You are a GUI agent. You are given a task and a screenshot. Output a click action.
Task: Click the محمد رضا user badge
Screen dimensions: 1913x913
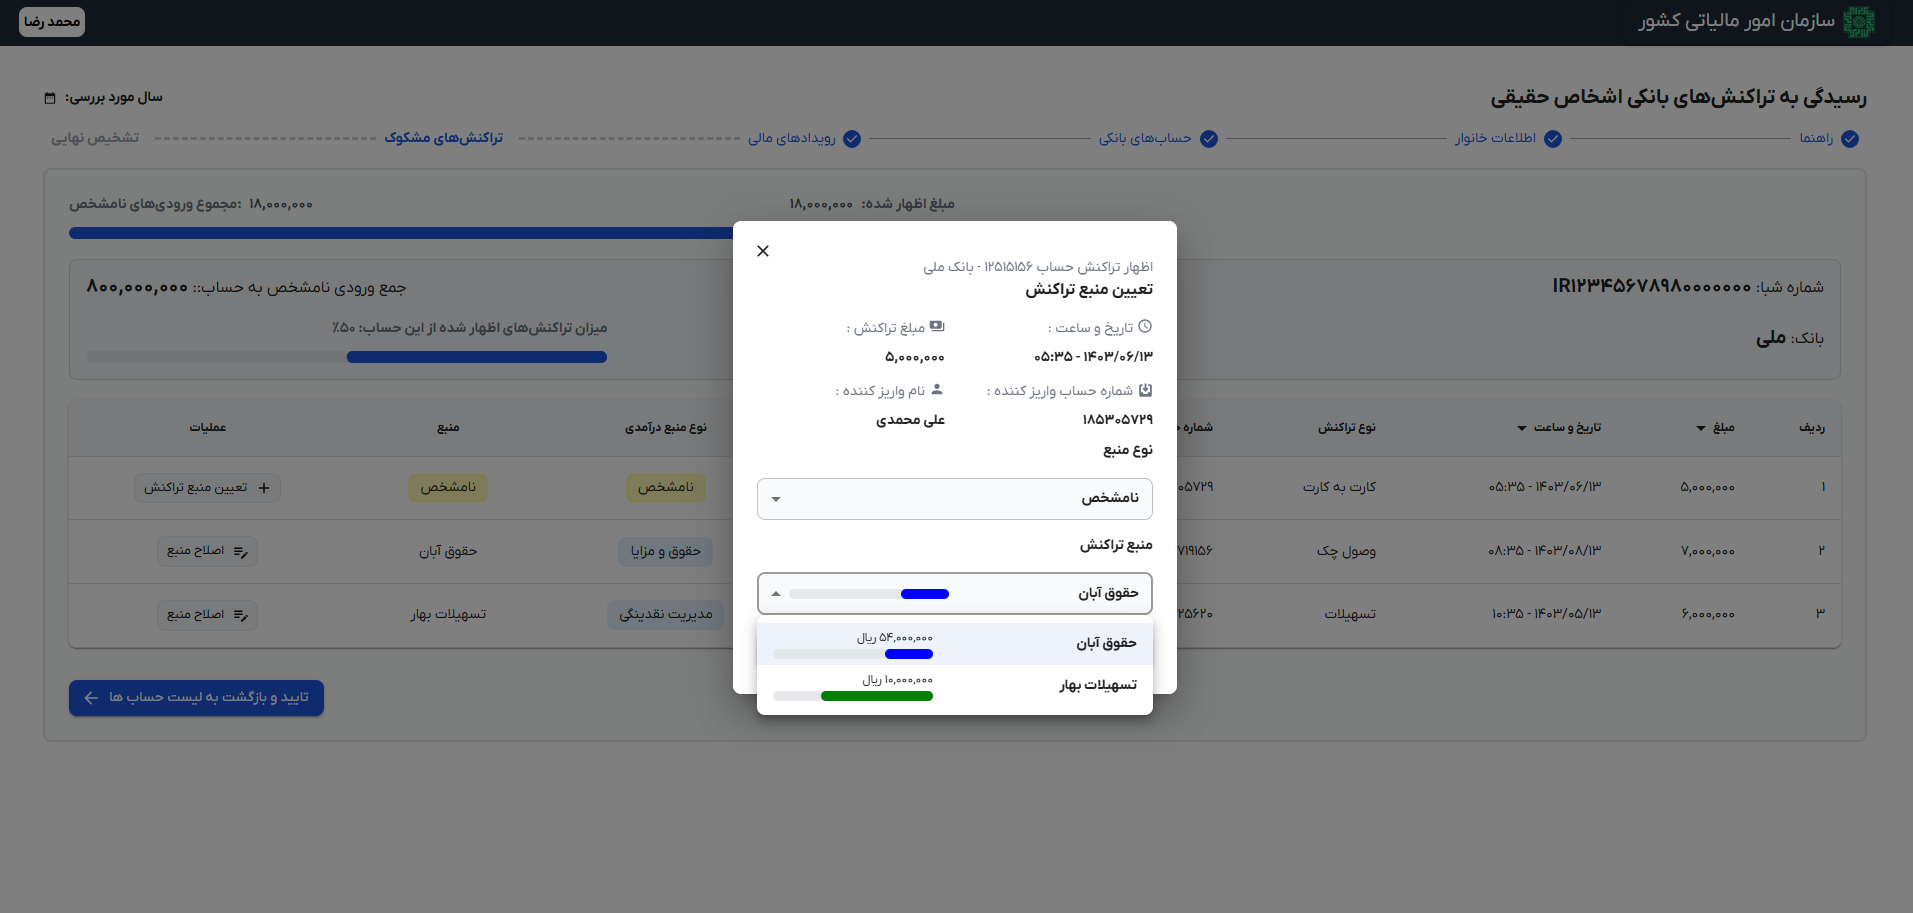point(52,22)
